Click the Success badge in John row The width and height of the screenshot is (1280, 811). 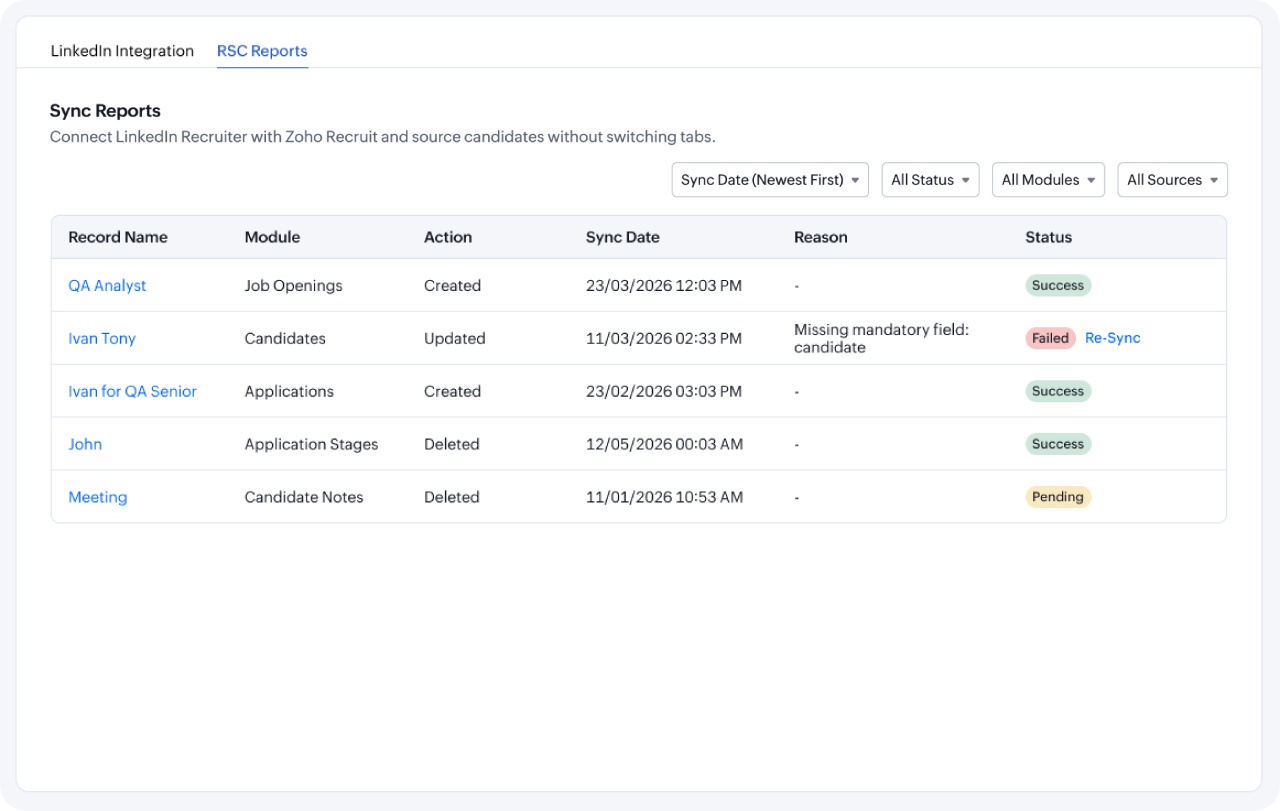1058,444
